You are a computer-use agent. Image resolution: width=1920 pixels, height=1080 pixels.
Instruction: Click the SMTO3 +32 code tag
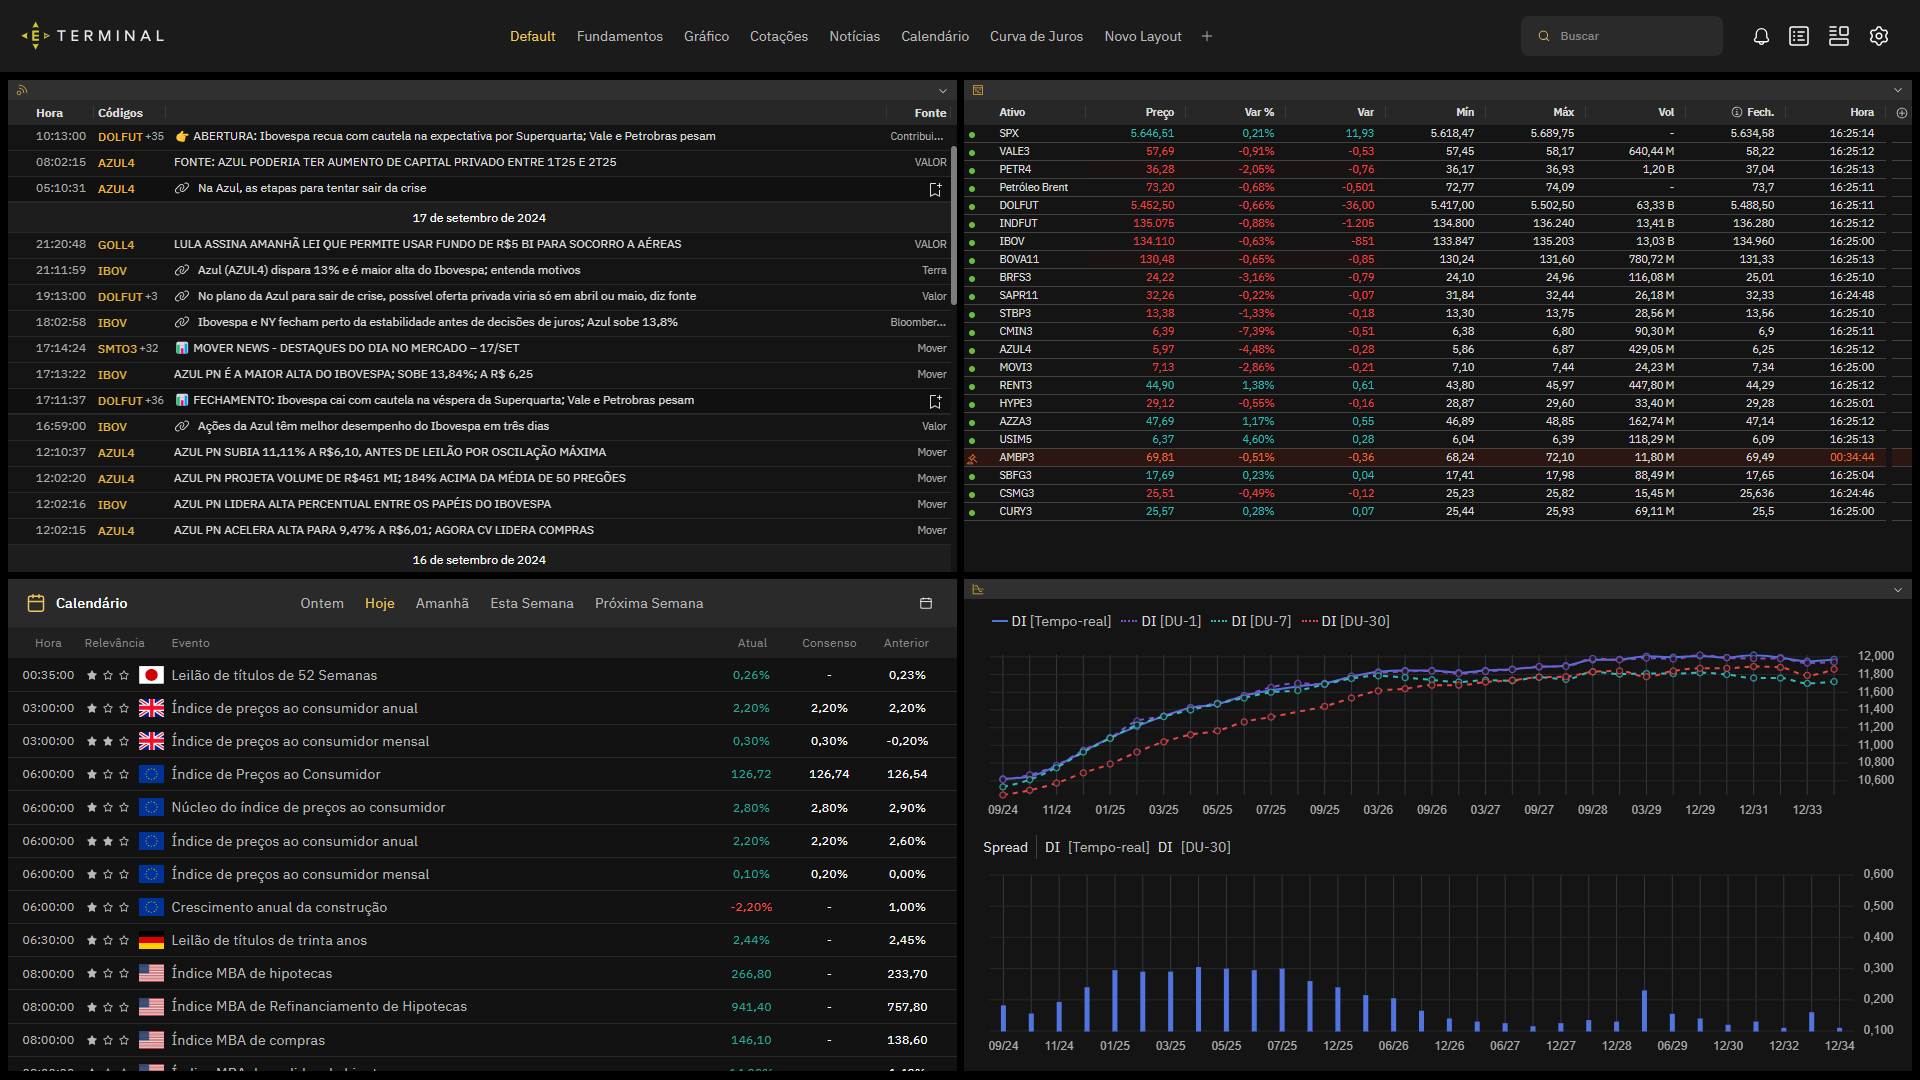coord(128,349)
